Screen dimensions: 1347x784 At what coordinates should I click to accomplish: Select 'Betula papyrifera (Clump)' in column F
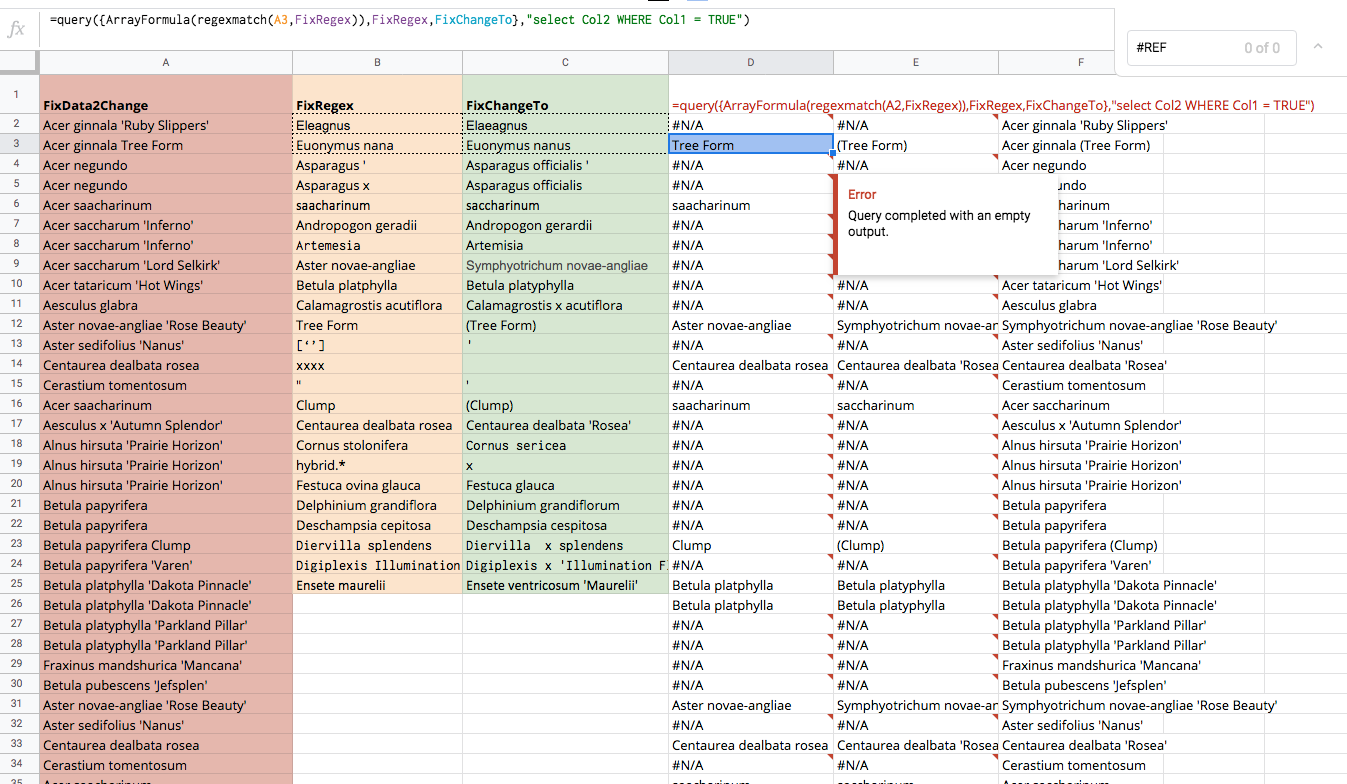click(1081, 545)
